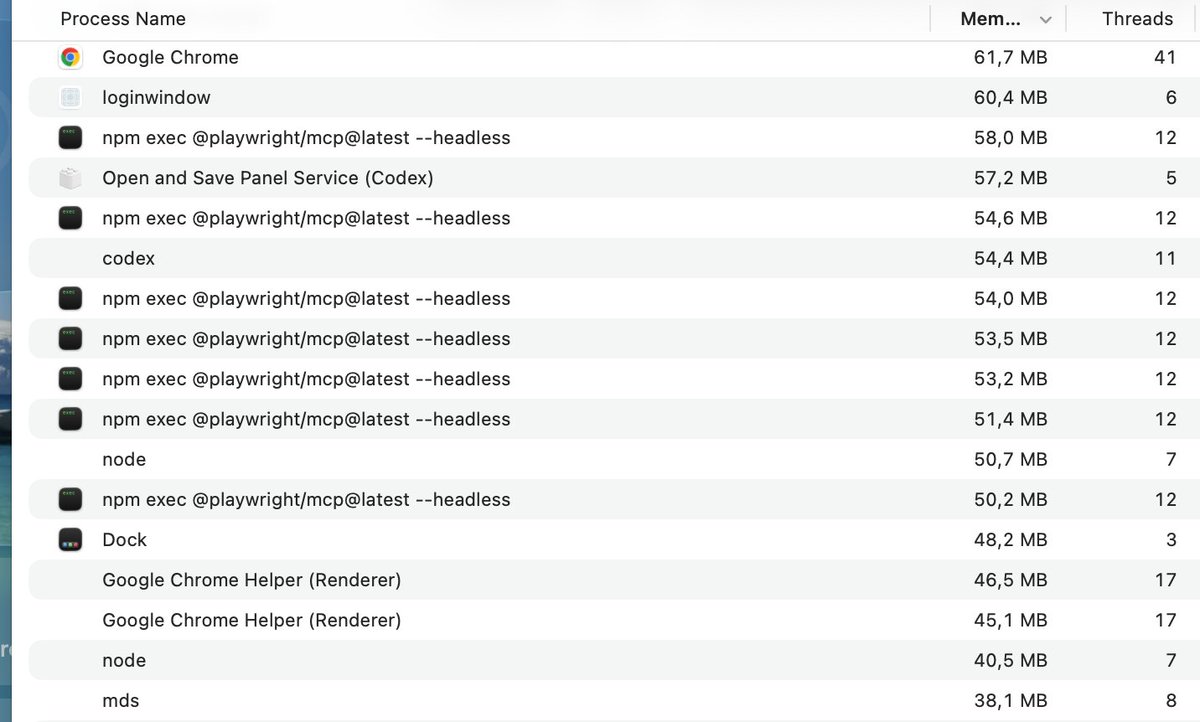This screenshot has height=722, width=1200.
Task: Select the loginwindow process name
Action: coord(156,97)
